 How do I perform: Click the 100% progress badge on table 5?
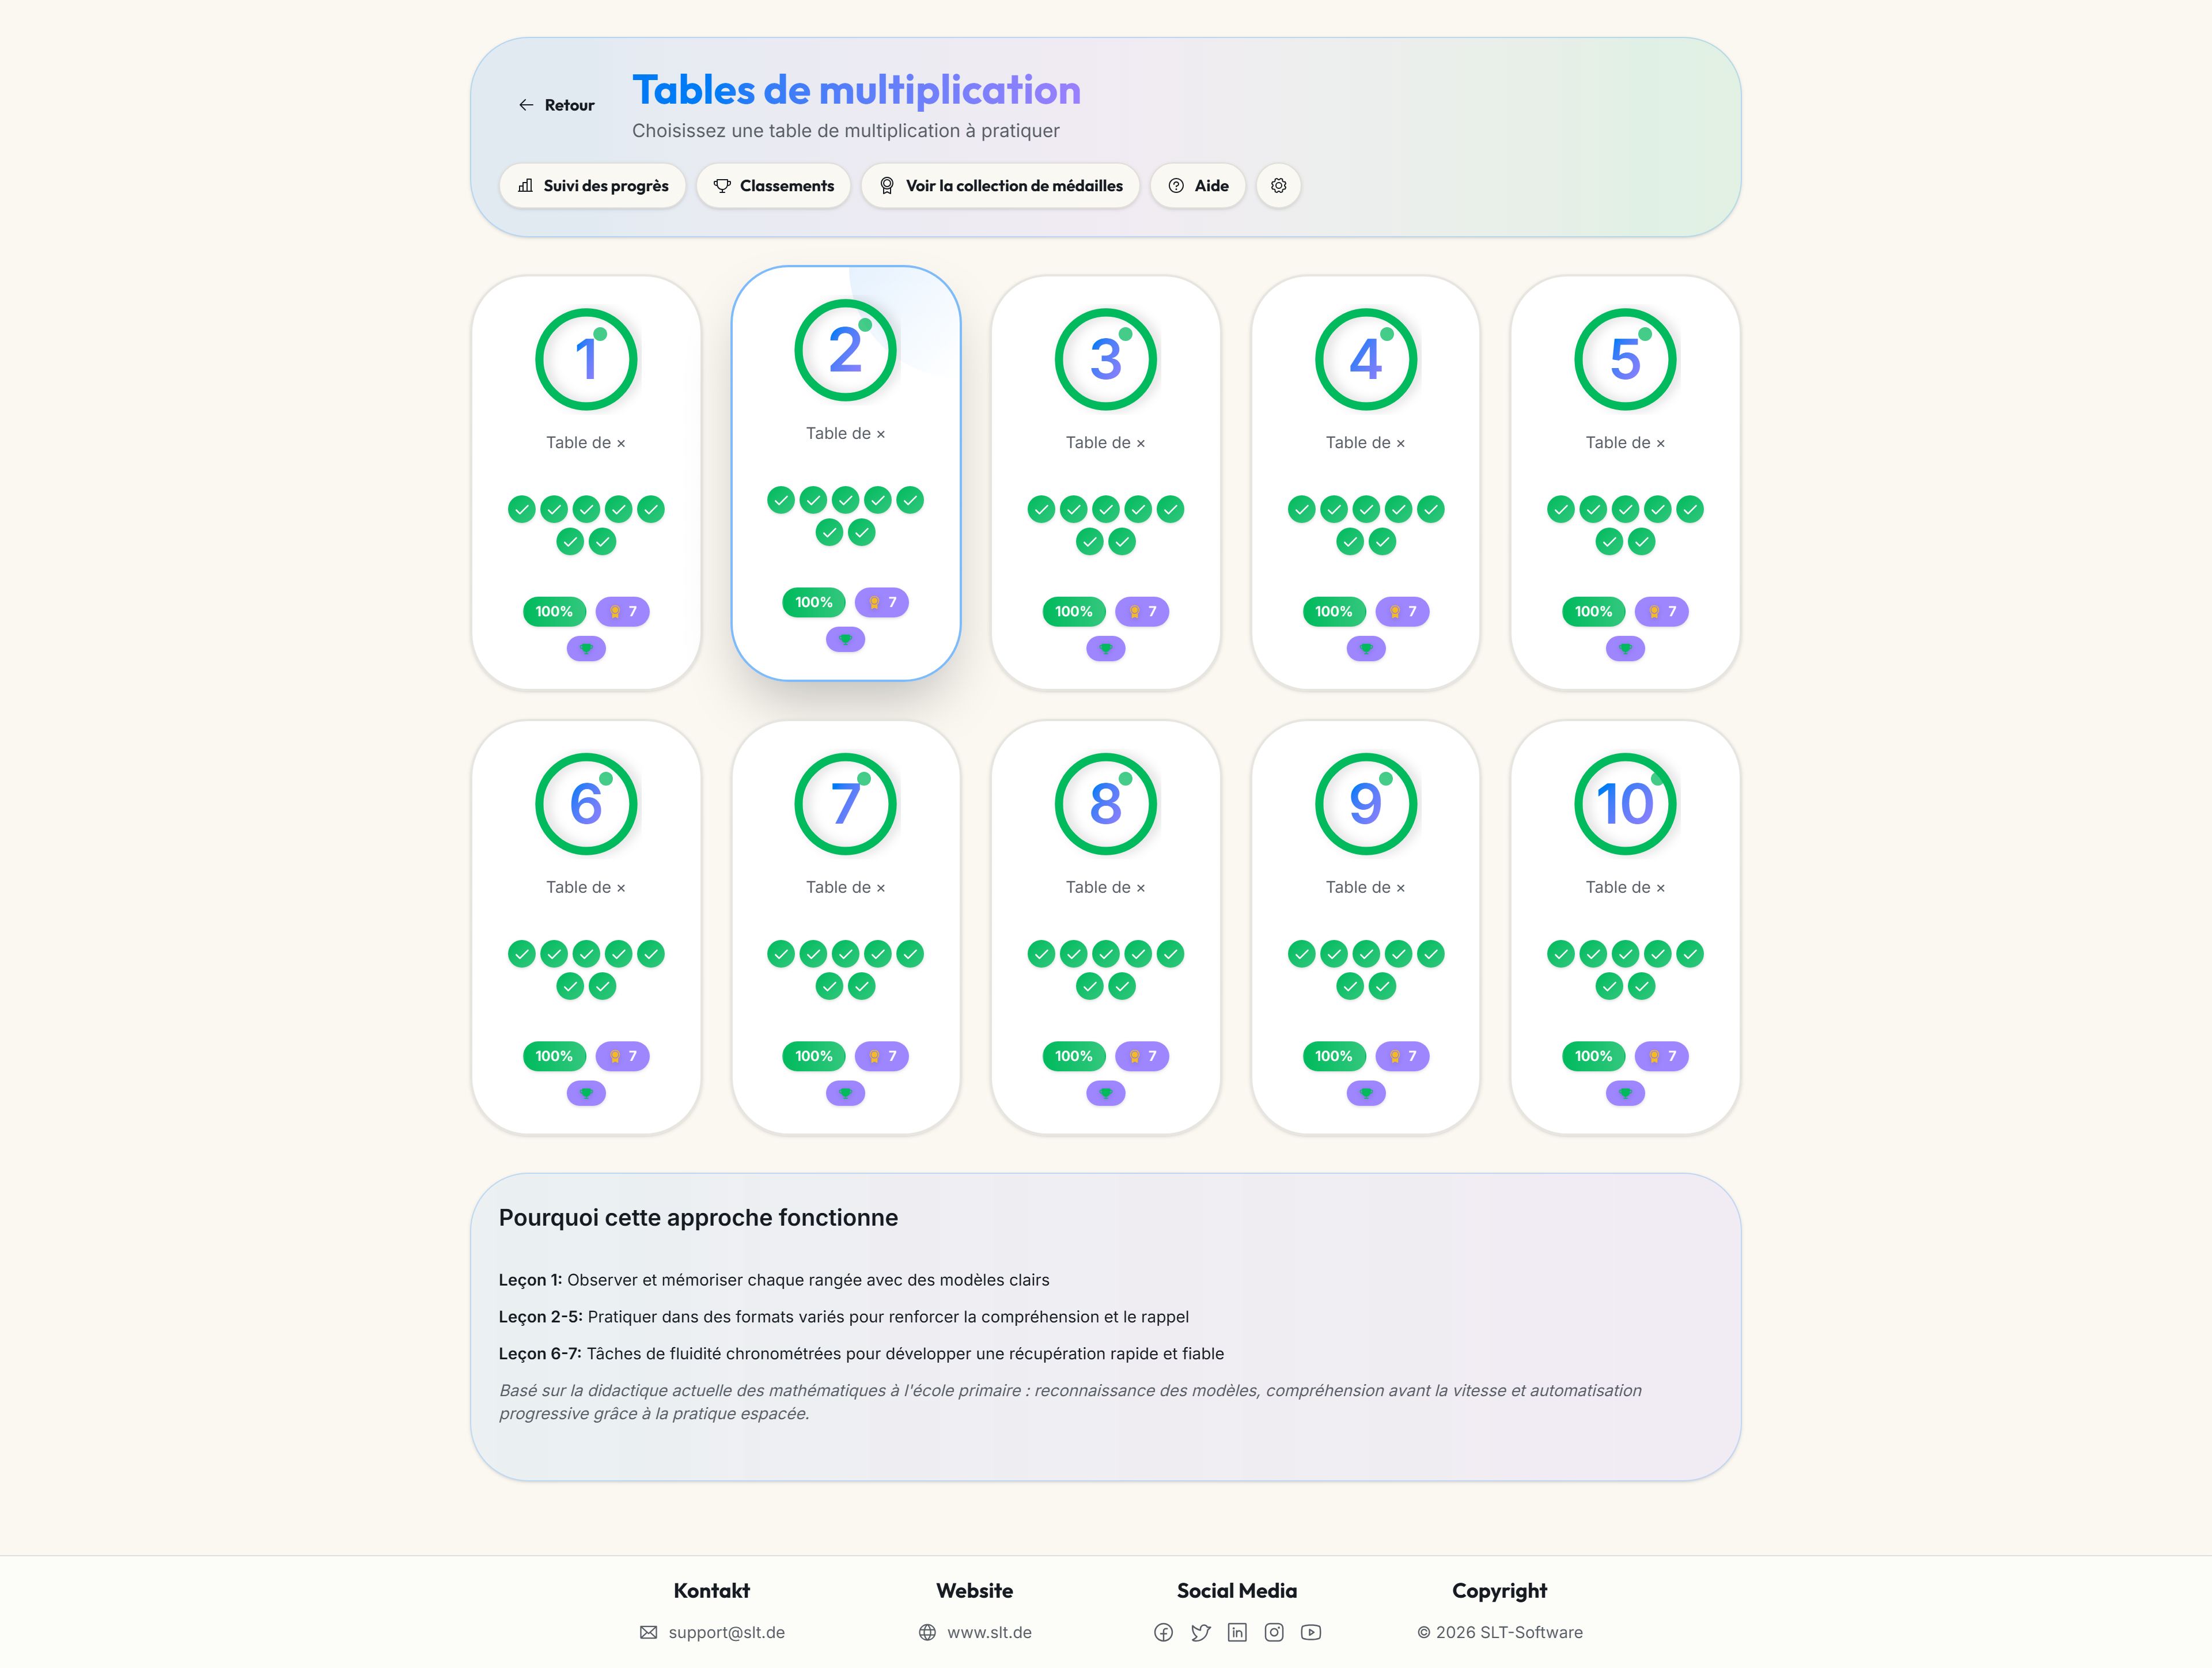[x=1593, y=612]
